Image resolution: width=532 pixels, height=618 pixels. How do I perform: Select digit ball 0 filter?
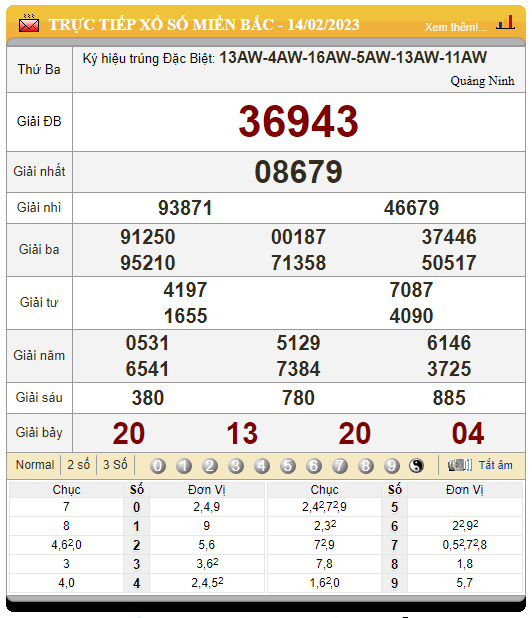(x=158, y=466)
